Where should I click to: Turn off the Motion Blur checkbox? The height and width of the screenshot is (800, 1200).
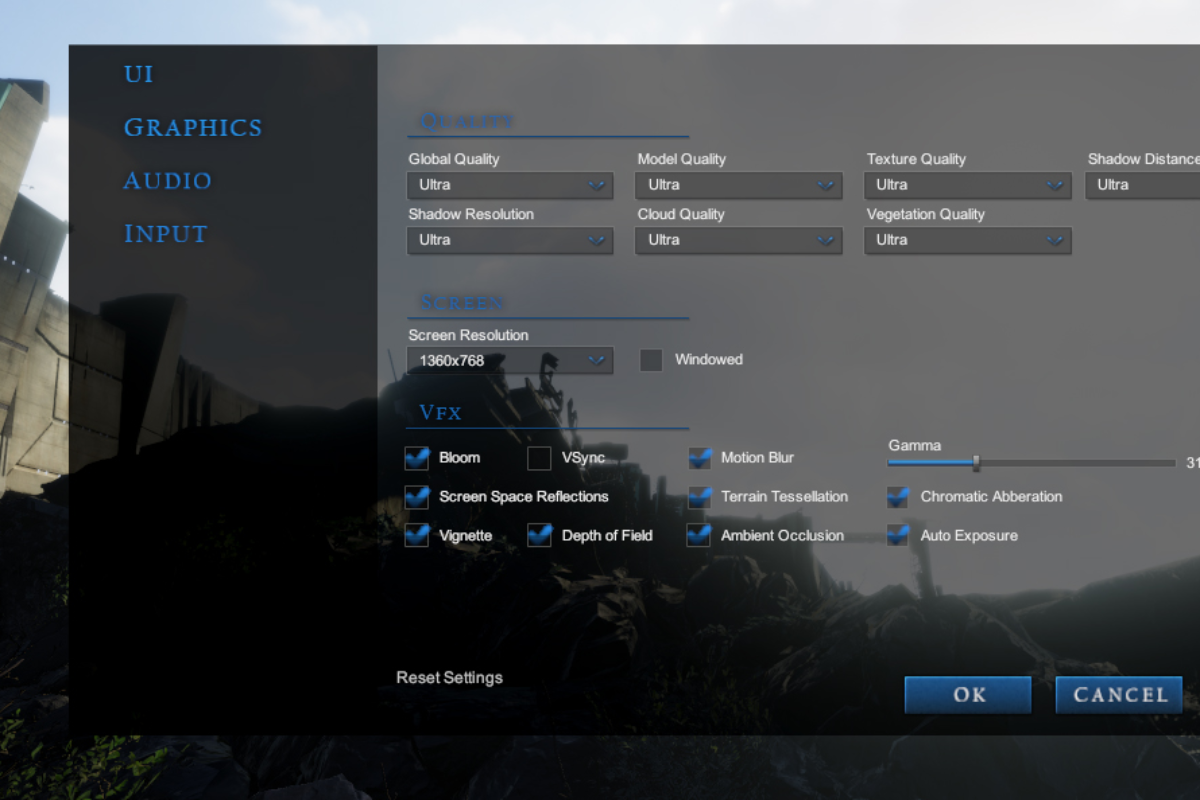coord(699,458)
